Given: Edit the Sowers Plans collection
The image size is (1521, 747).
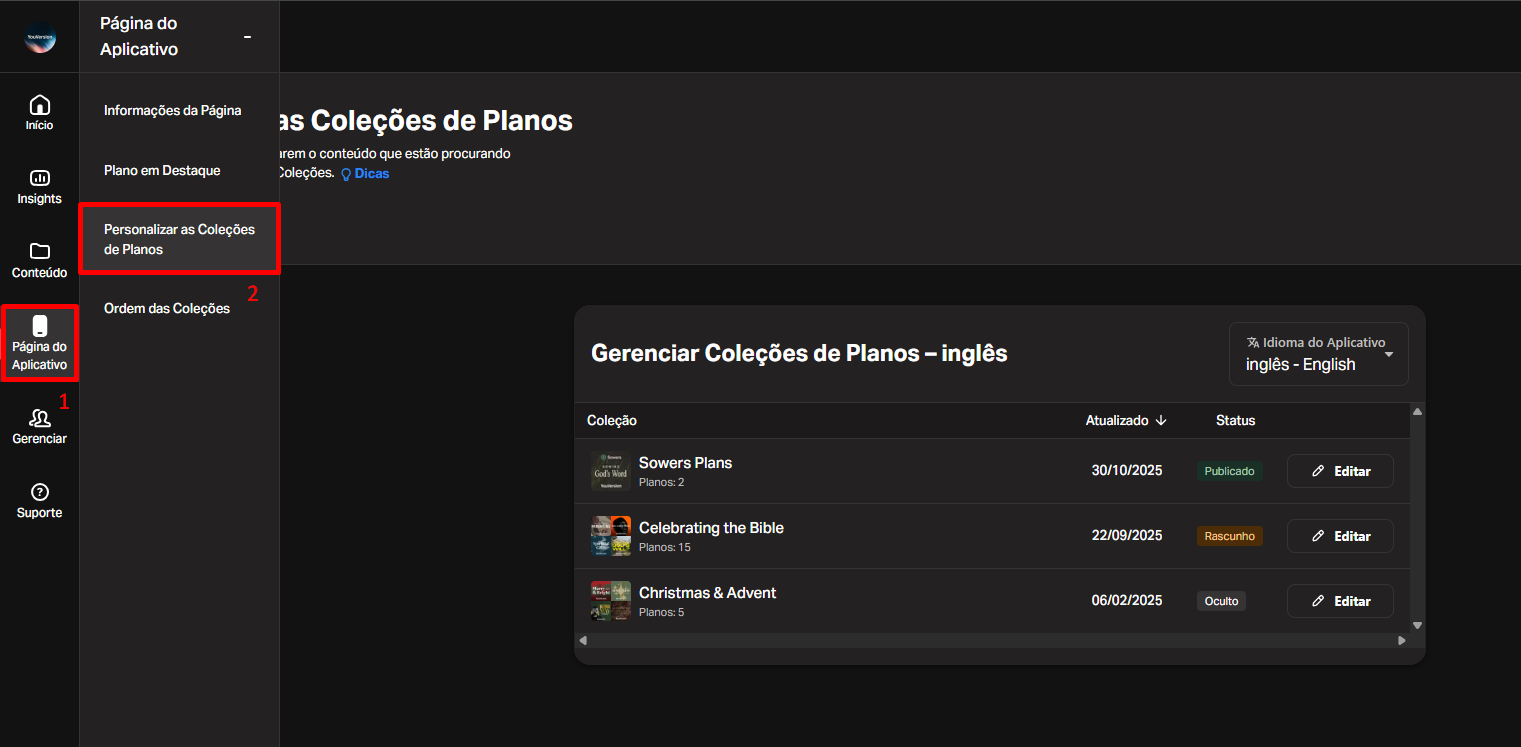Looking at the screenshot, I should tap(1340, 471).
